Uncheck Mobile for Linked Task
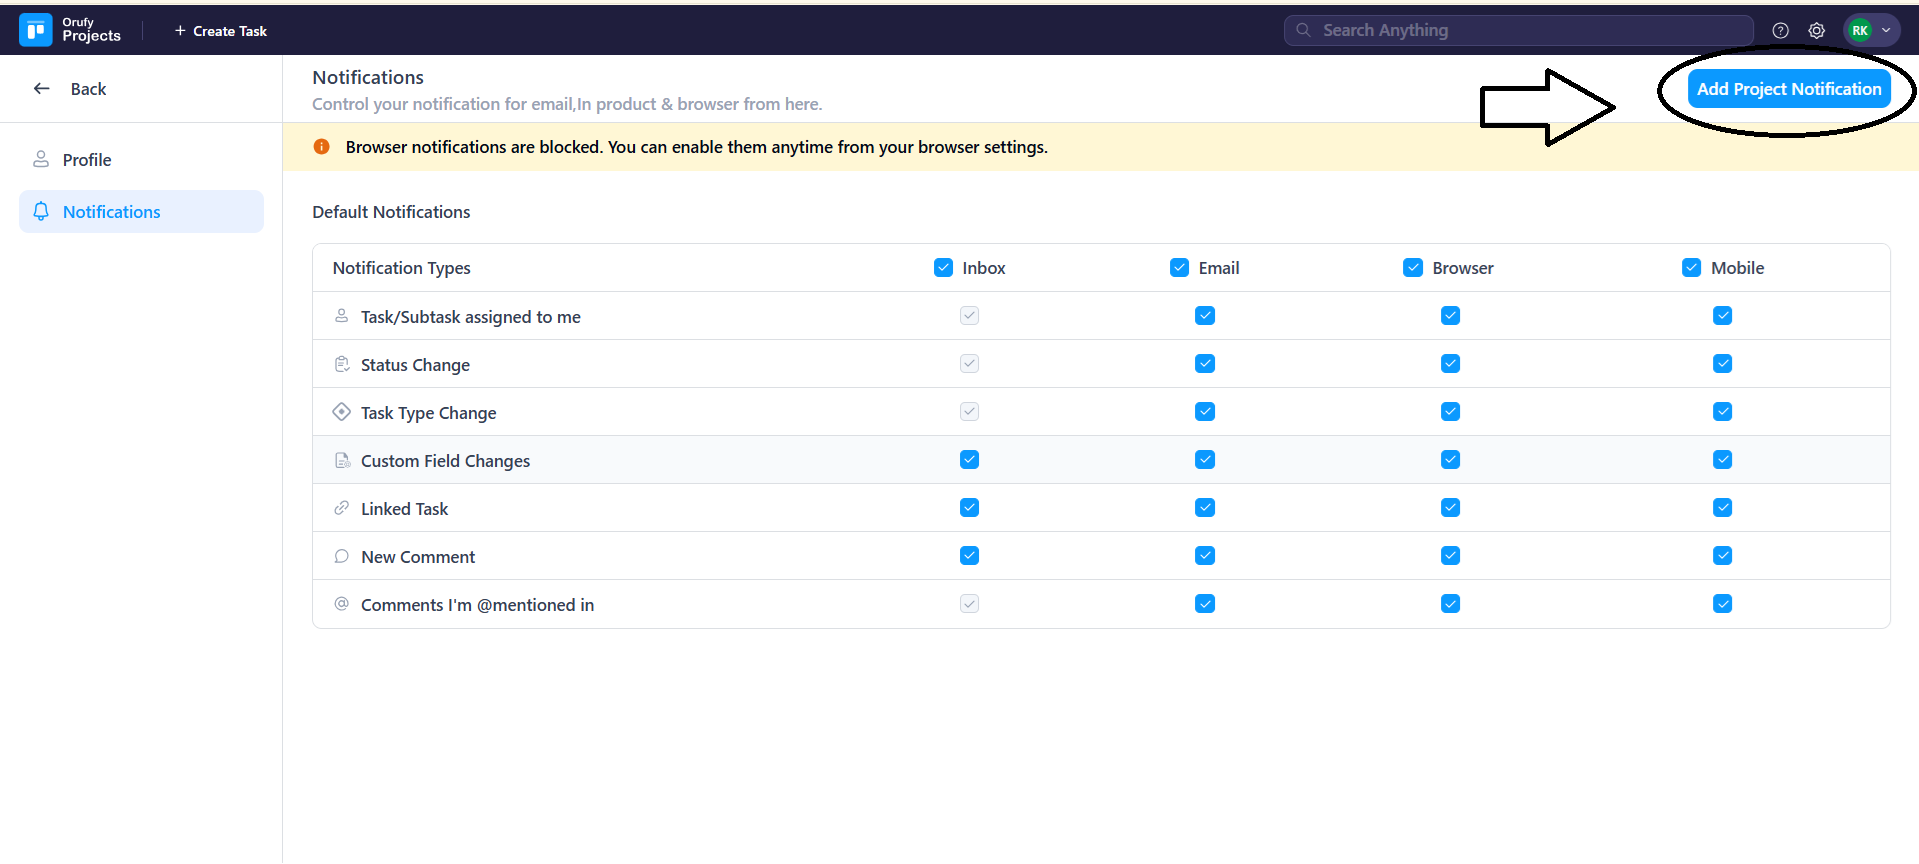Screen dimensions: 1919x864 coord(1722,508)
